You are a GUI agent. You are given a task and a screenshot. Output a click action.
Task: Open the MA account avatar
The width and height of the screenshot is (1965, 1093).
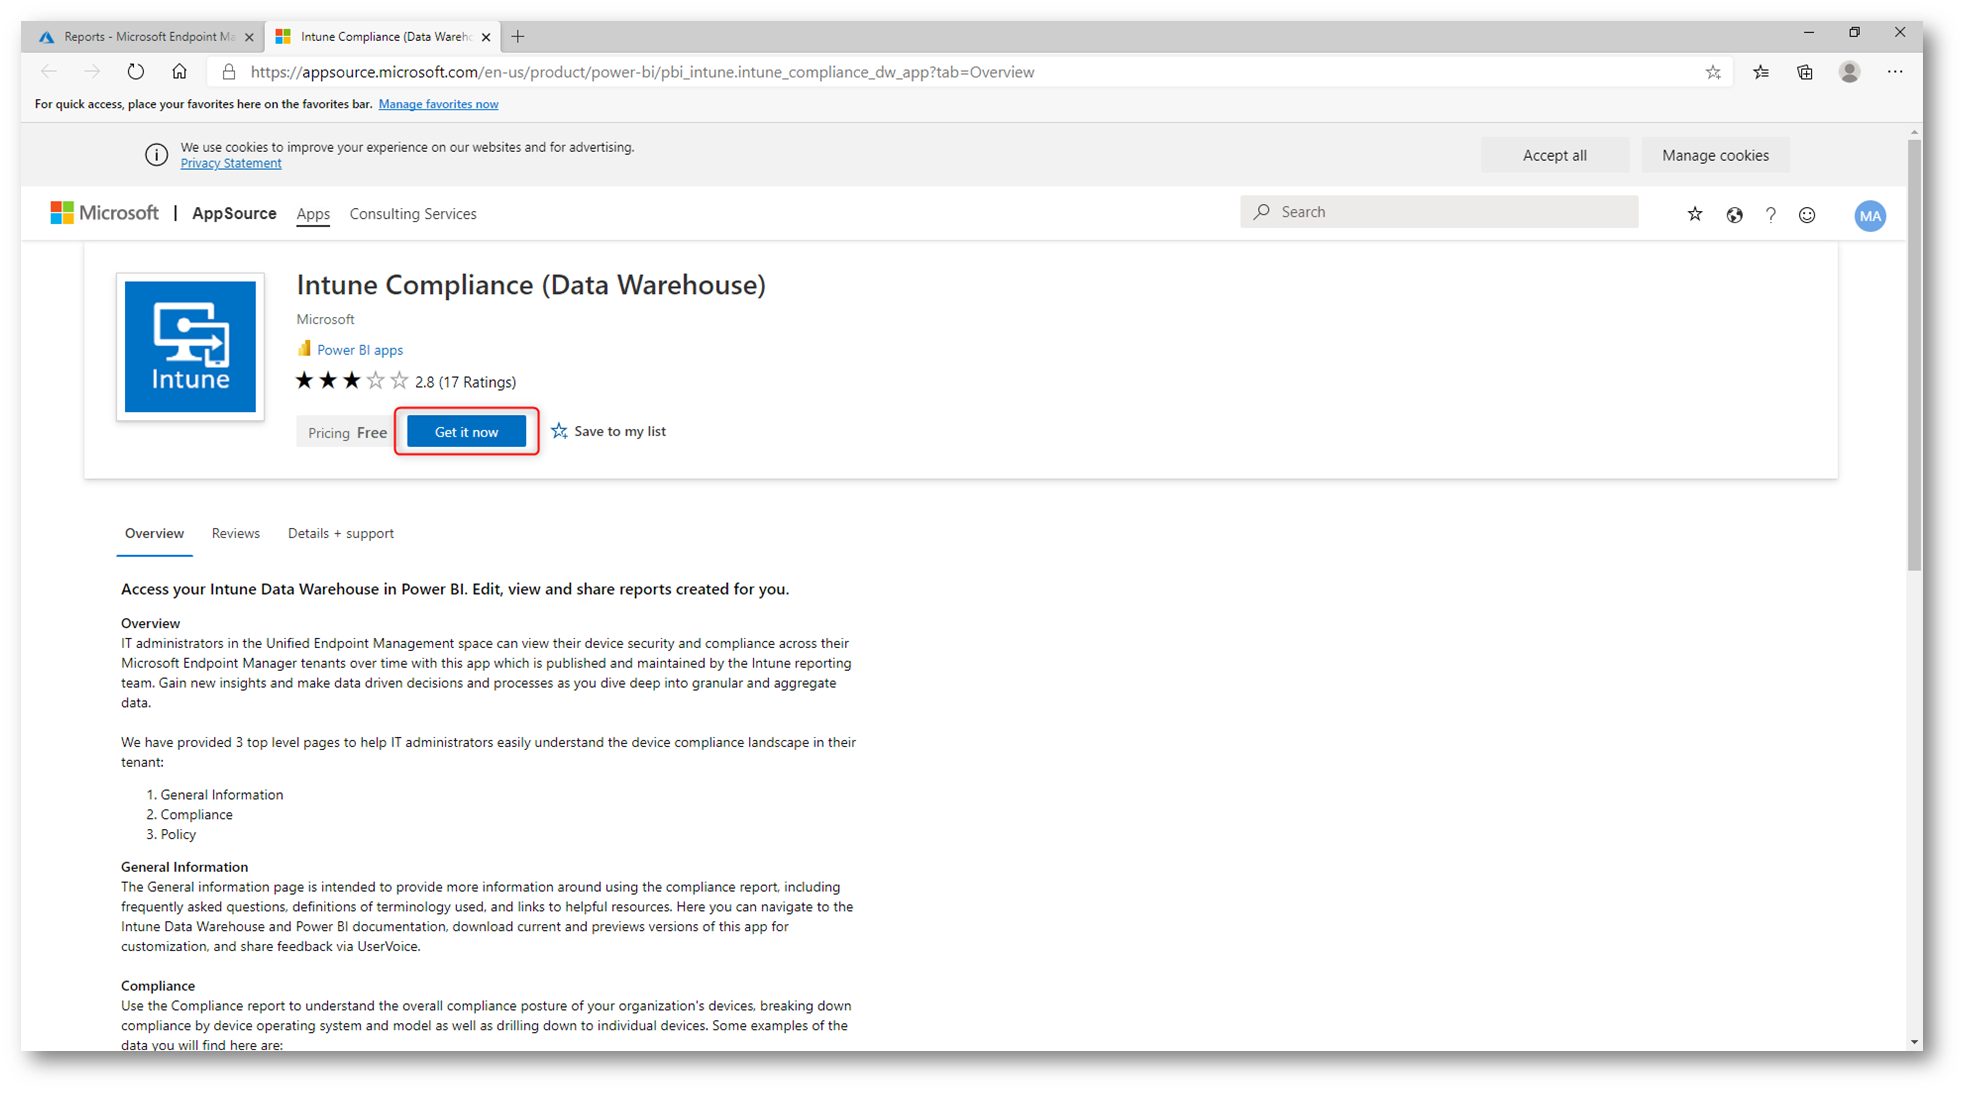pyautogui.click(x=1870, y=216)
